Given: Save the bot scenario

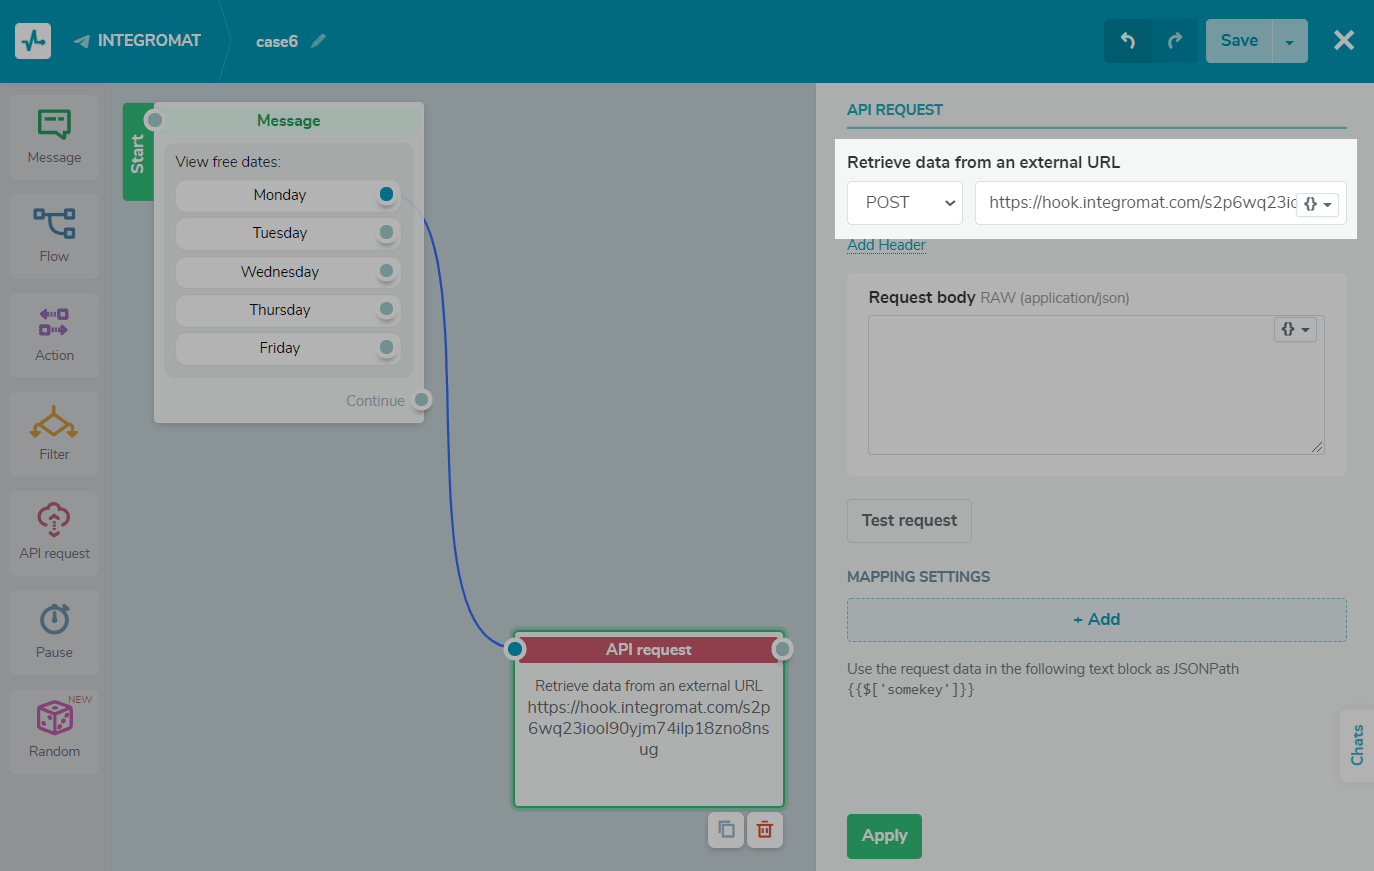Looking at the screenshot, I should click(x=1239, y=41).
